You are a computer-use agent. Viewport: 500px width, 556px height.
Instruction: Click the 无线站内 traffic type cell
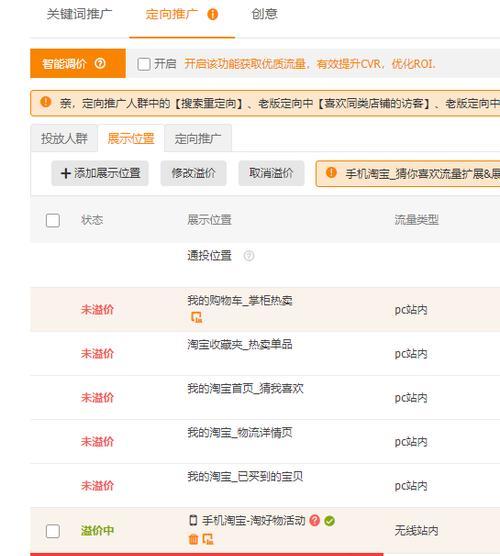[416, 531]
